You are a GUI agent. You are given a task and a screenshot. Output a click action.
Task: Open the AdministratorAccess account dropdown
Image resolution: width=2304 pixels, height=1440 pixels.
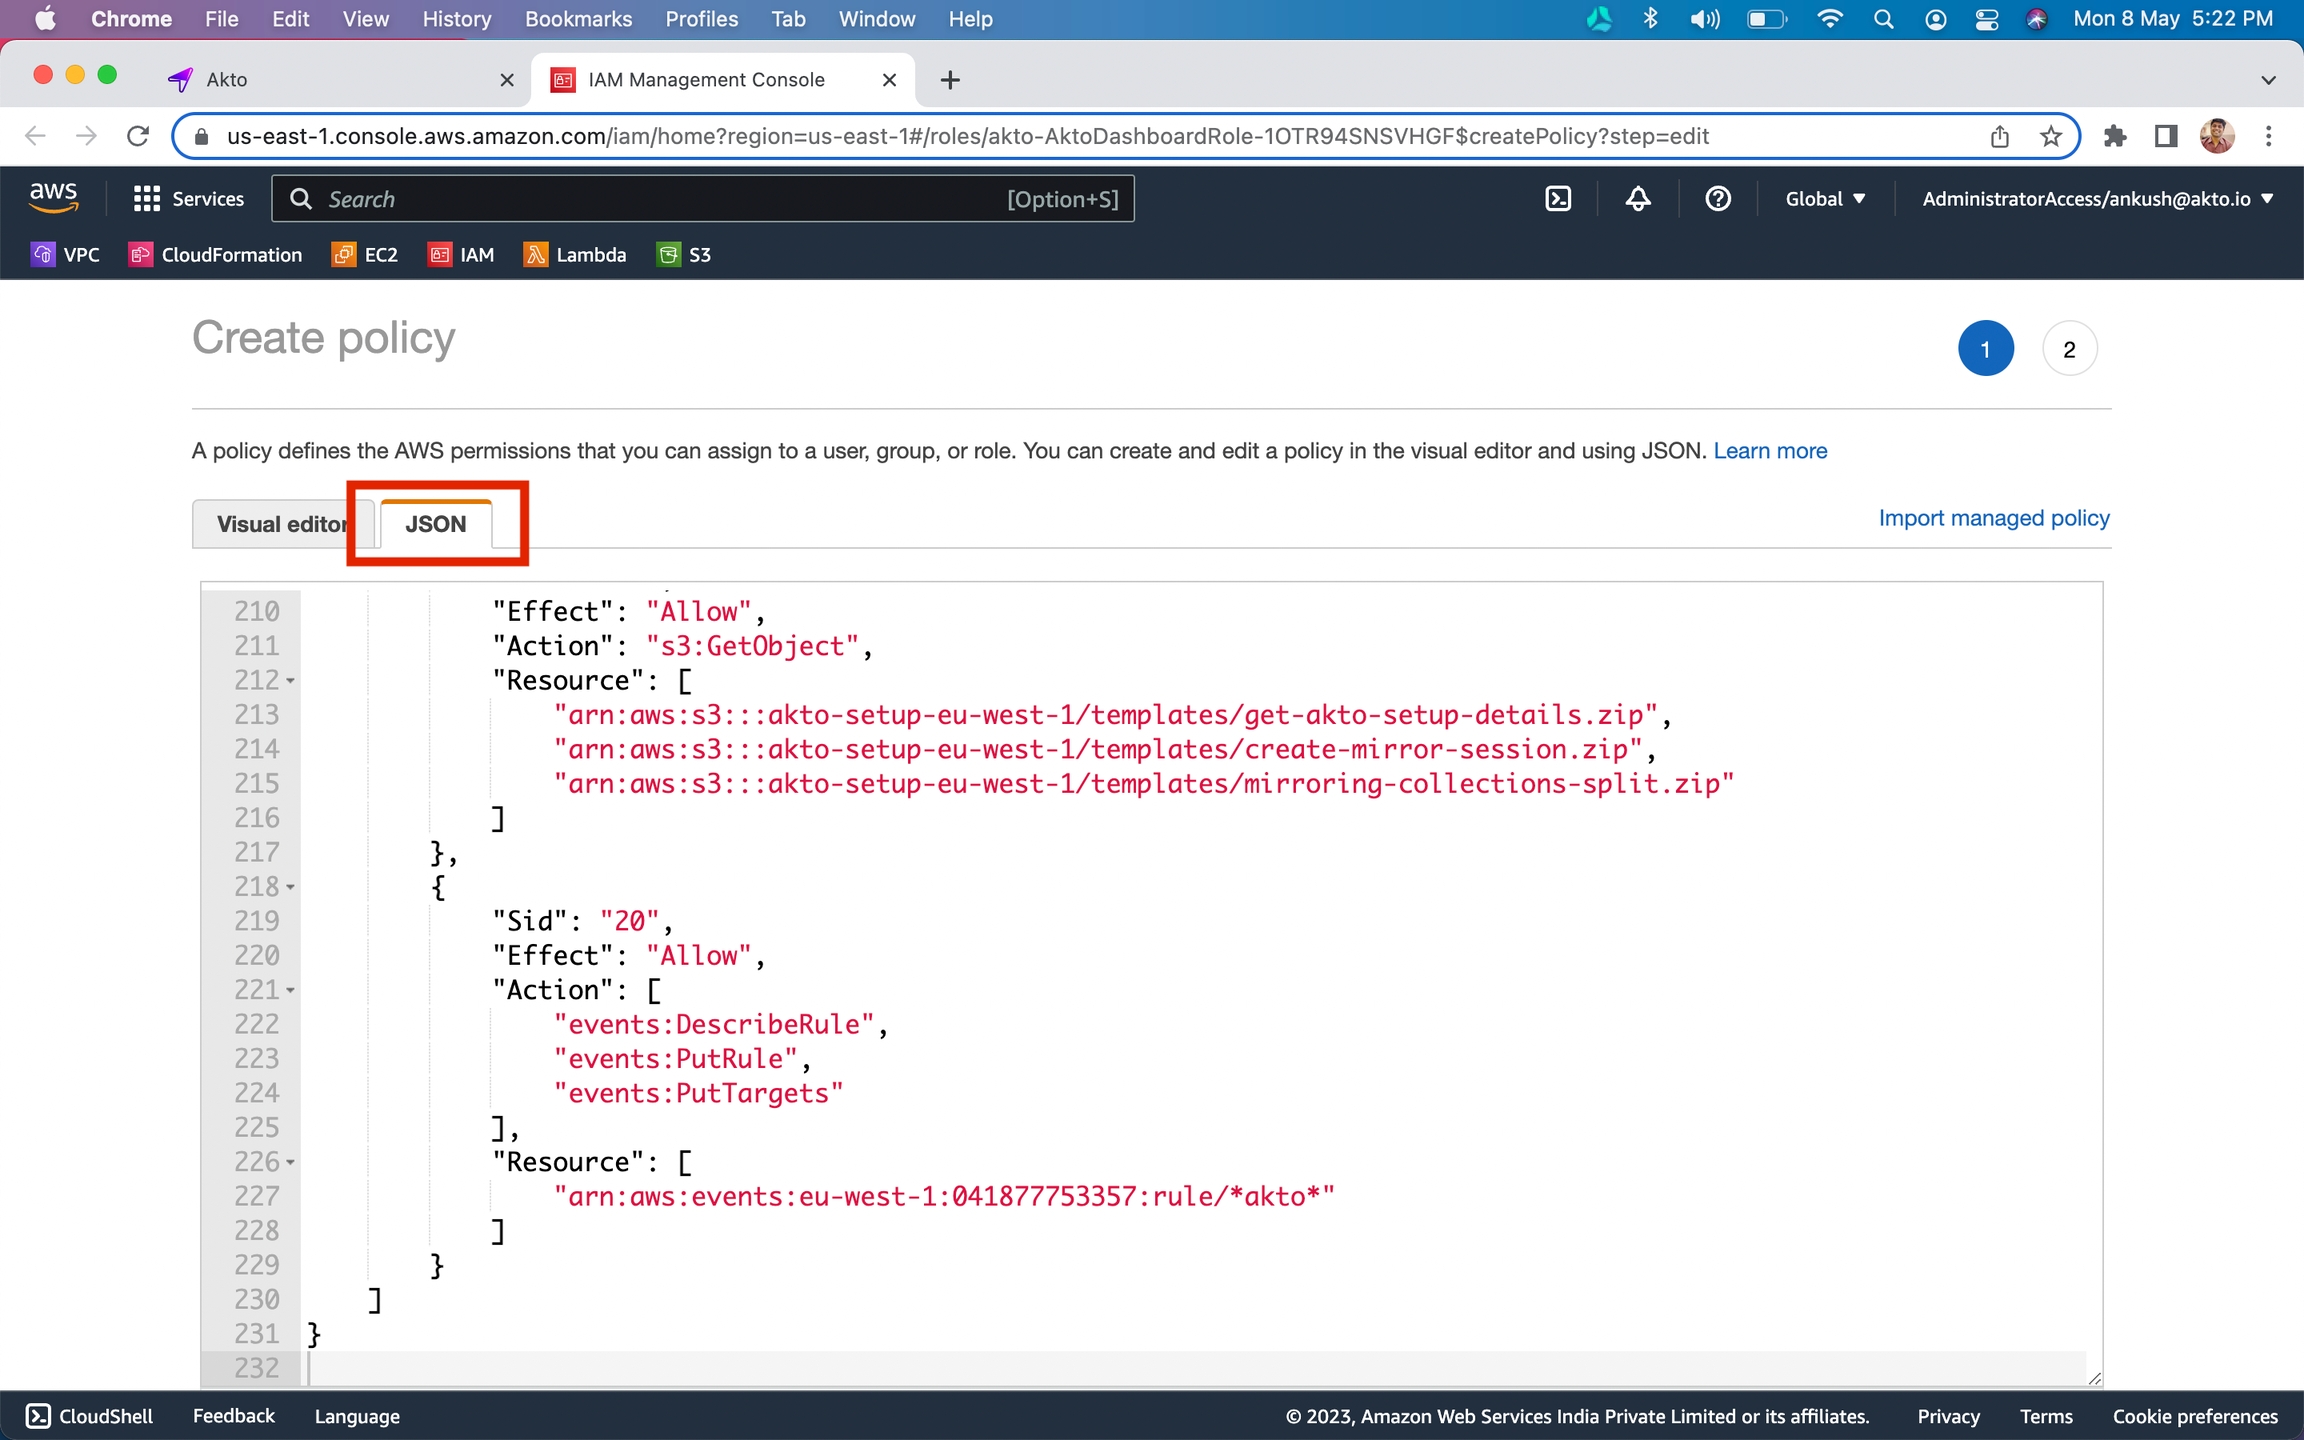(2097, 199)
